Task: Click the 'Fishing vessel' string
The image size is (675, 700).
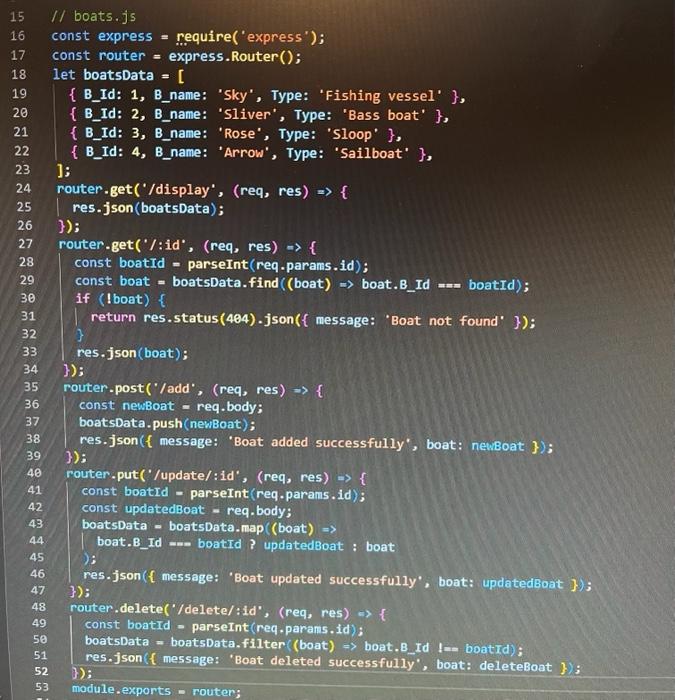Action: point(380,96)
